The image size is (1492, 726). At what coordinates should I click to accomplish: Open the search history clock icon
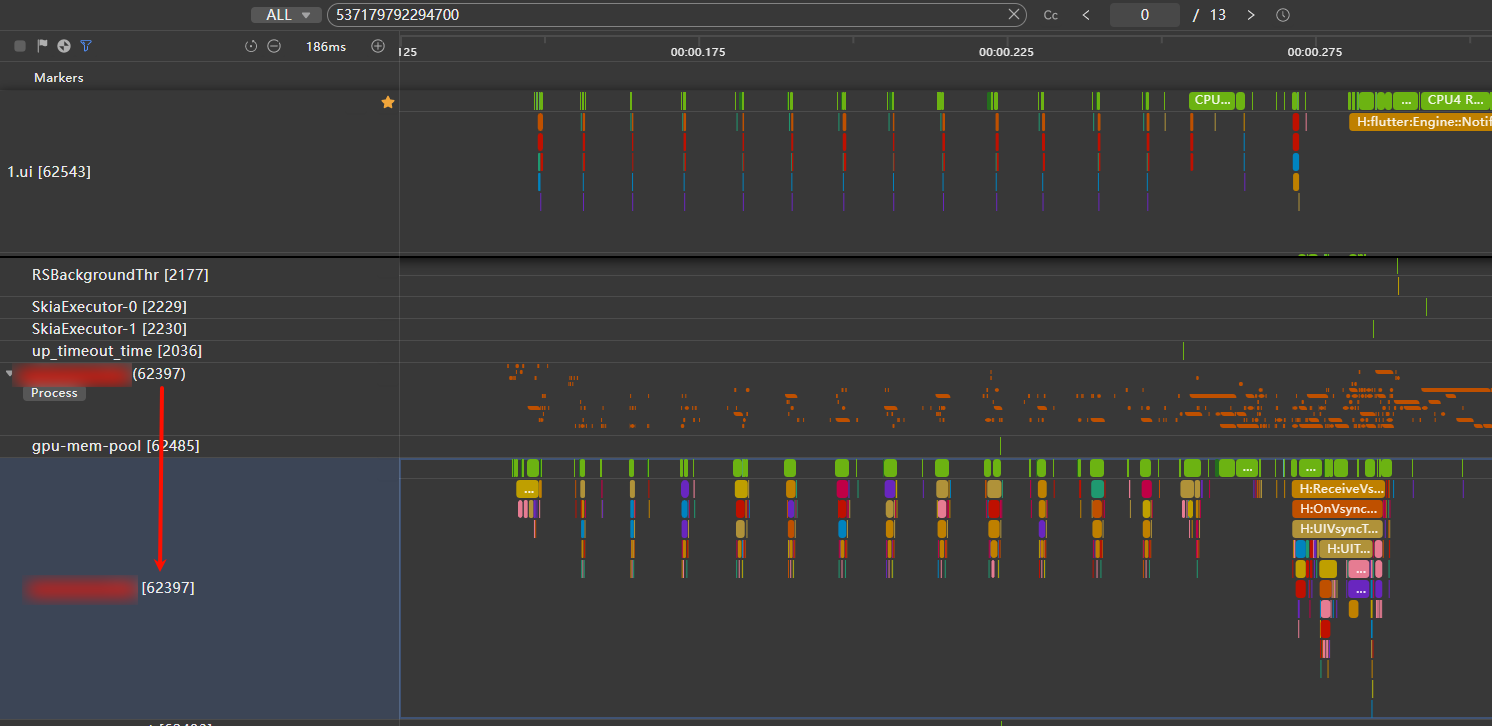(x=1283, y=15)
